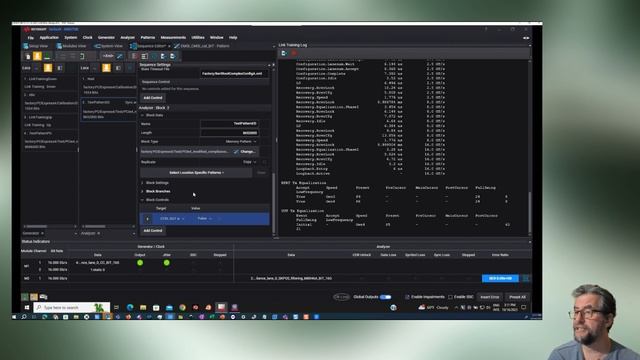Click the red clear log icon
This screenshot has width=640, height=360.
click(294, 53)
